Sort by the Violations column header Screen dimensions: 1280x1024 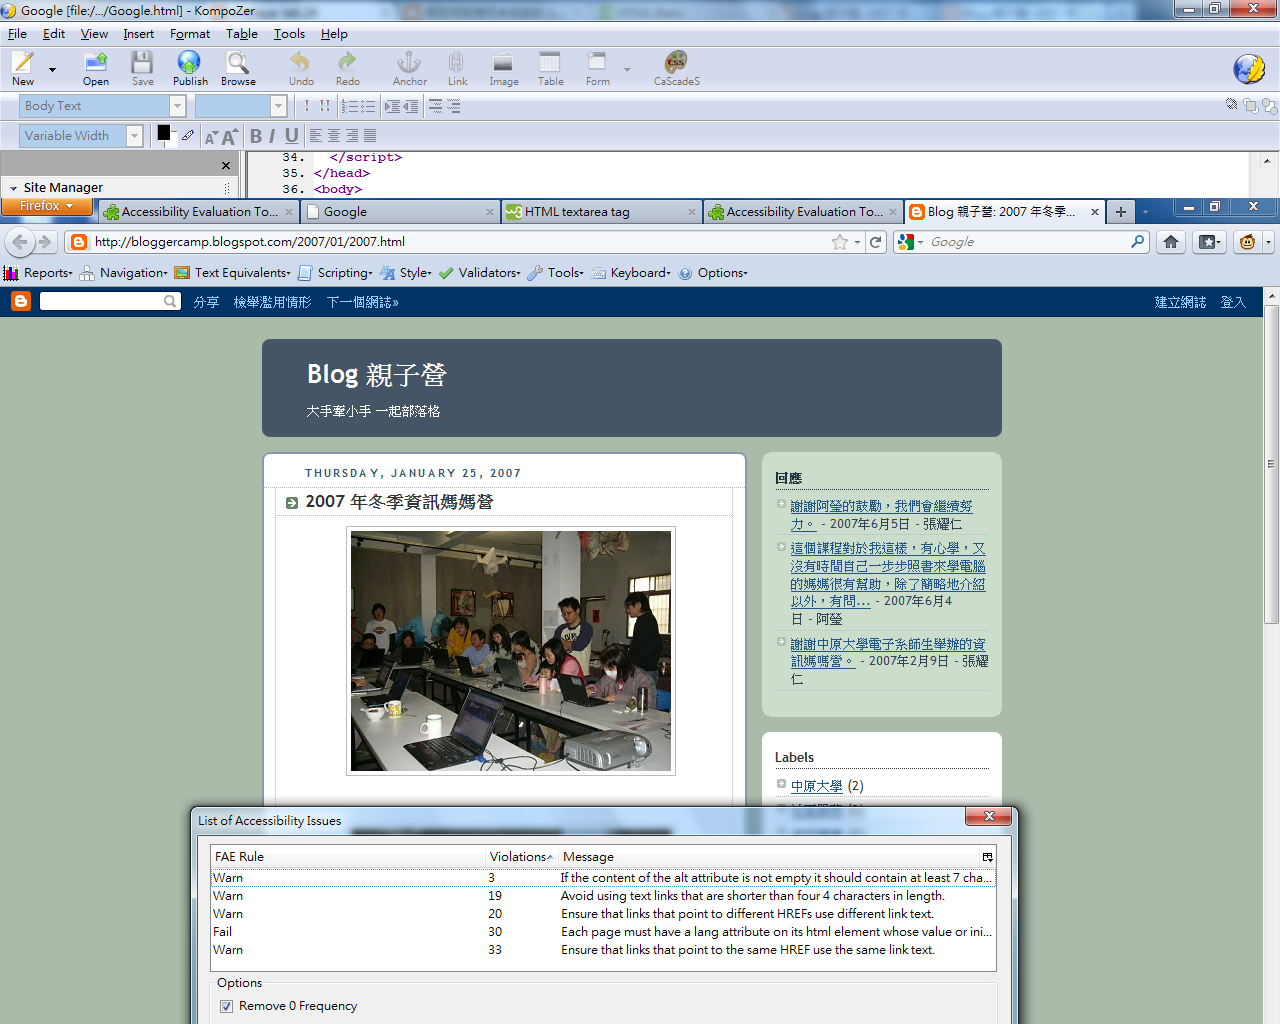tap(520, 857)
